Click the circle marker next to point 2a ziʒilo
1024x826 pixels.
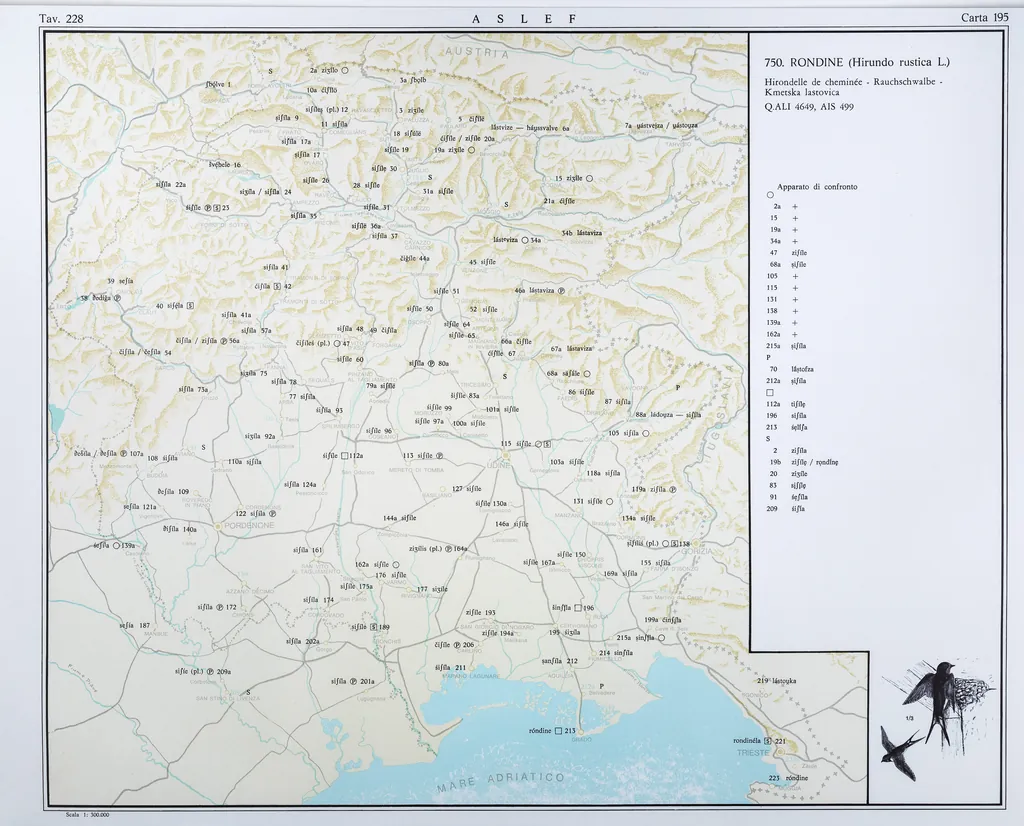(x=344, y=71)
